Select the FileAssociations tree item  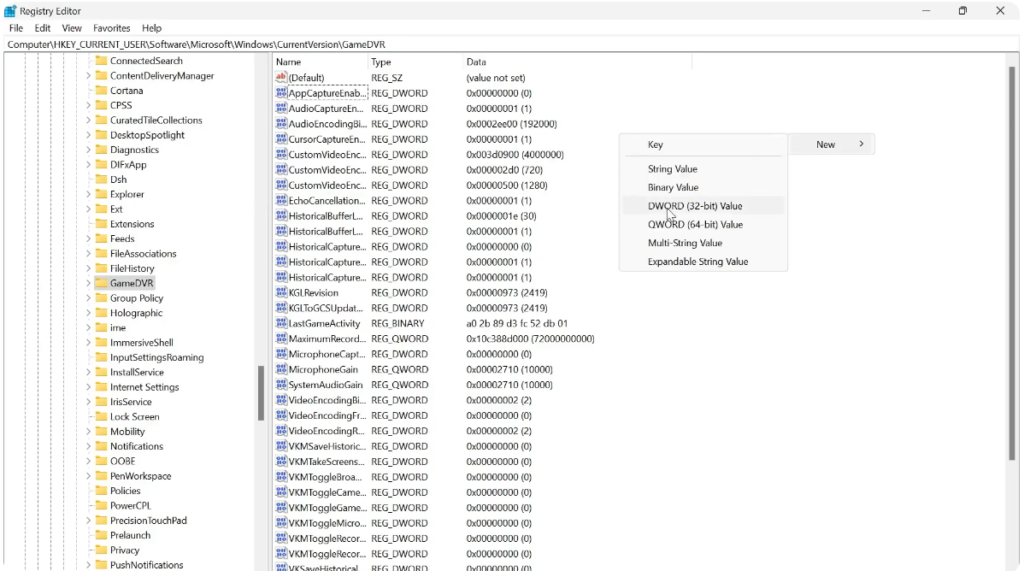(x=143, y=253)
